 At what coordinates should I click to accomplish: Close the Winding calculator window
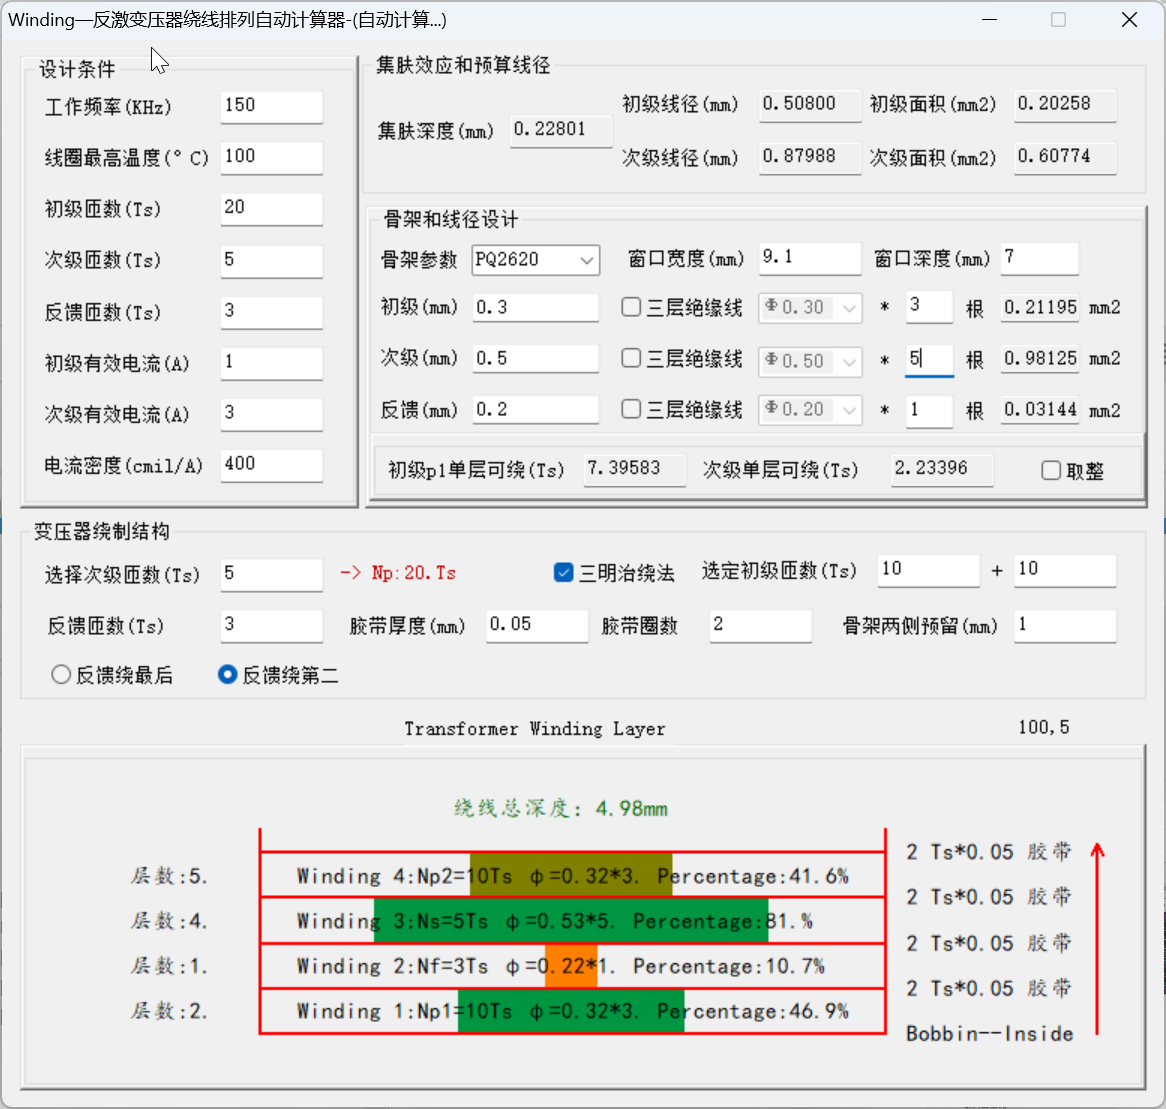[x=1129, y=20]
